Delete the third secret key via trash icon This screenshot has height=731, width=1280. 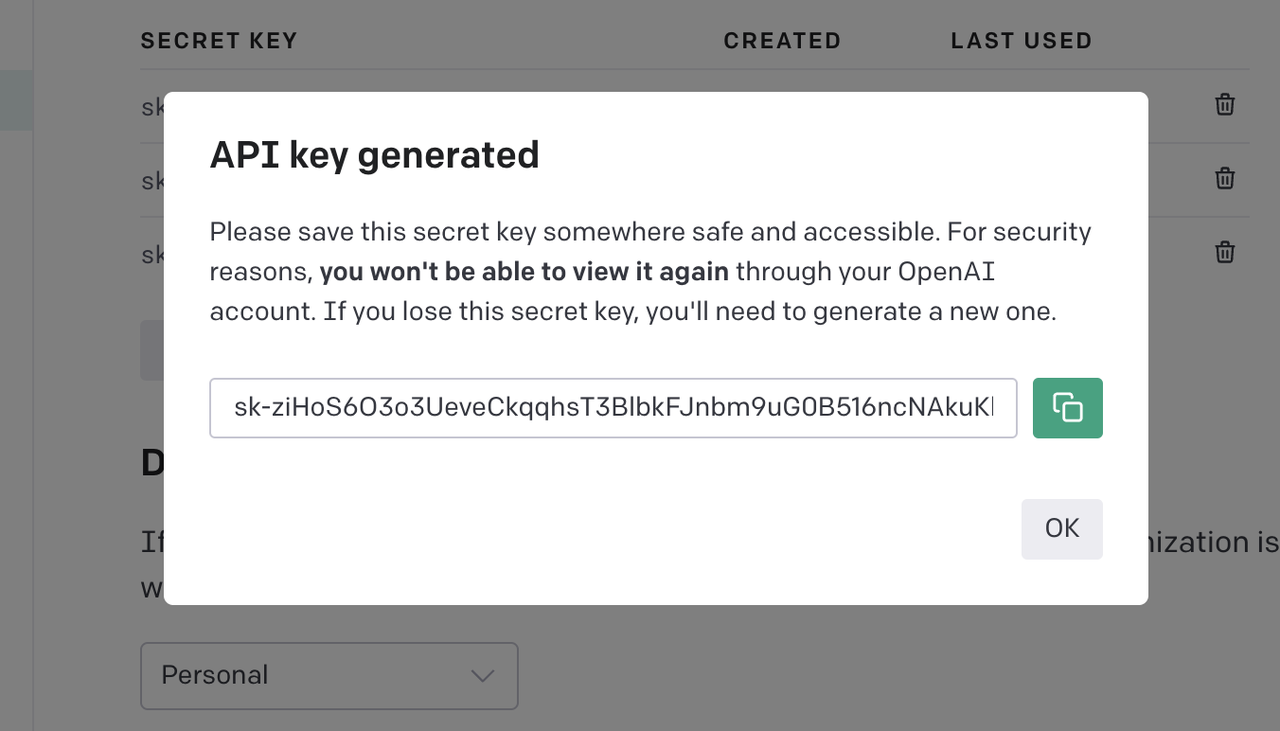(1225, 252)
